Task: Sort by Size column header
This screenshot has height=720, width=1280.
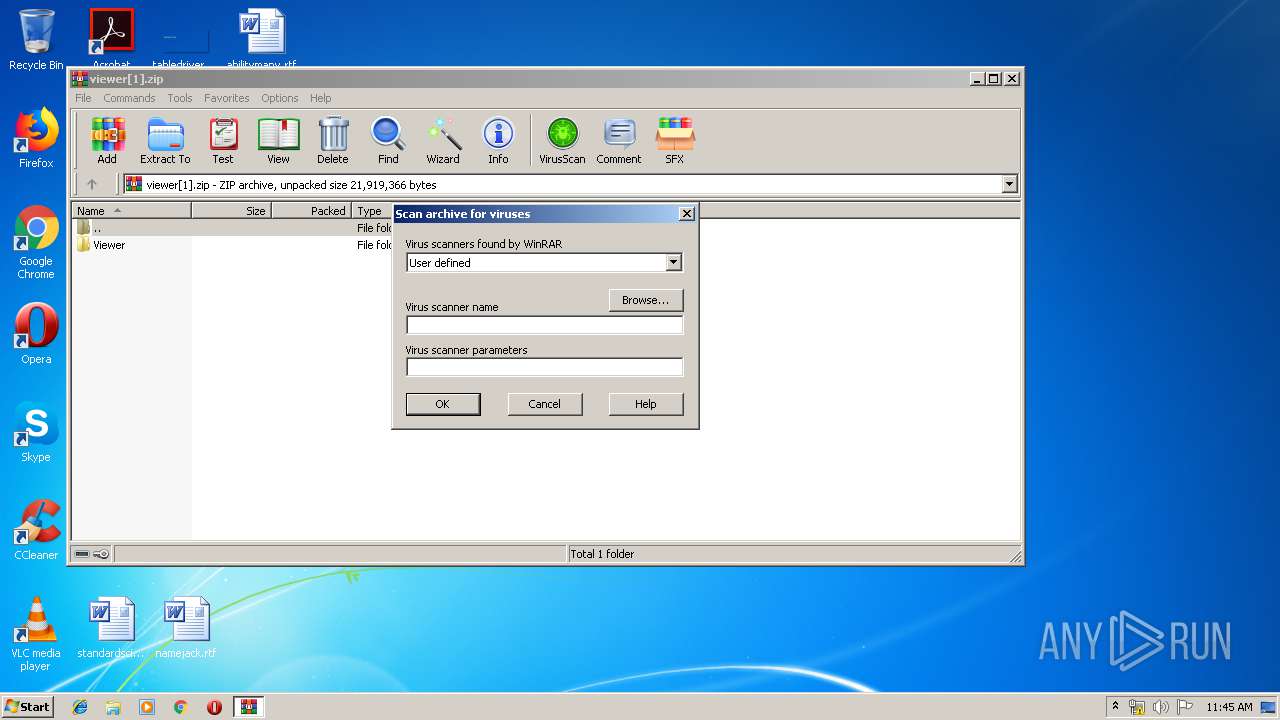Action: (x=231, y=211)
